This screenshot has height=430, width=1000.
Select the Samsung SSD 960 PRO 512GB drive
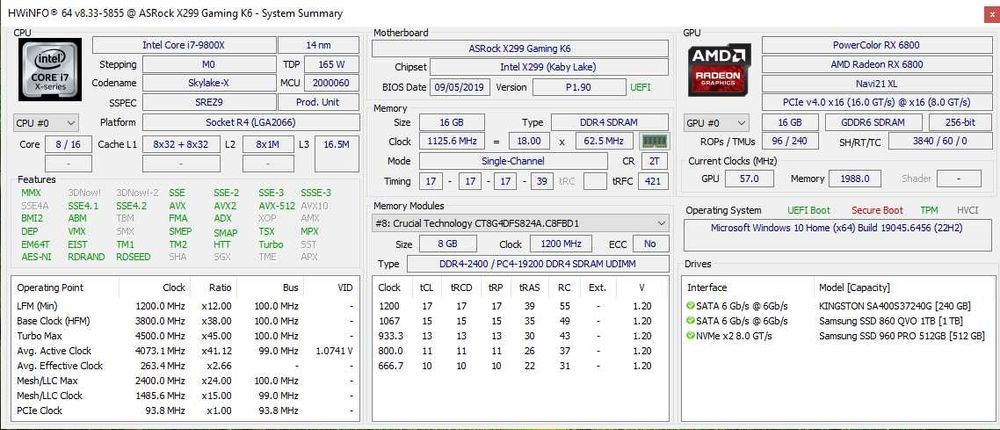pos(901,336)
